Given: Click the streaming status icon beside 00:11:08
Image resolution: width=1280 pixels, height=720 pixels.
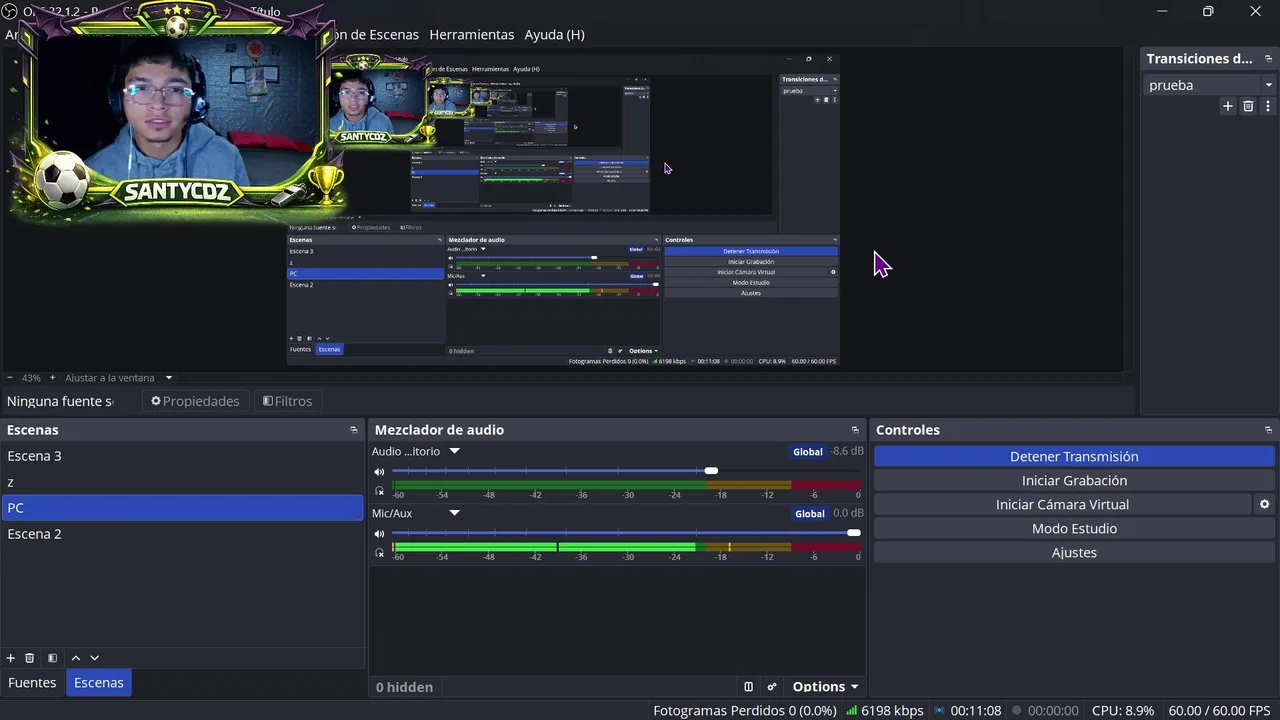Looking at the screenshot, I should [939, 711].
